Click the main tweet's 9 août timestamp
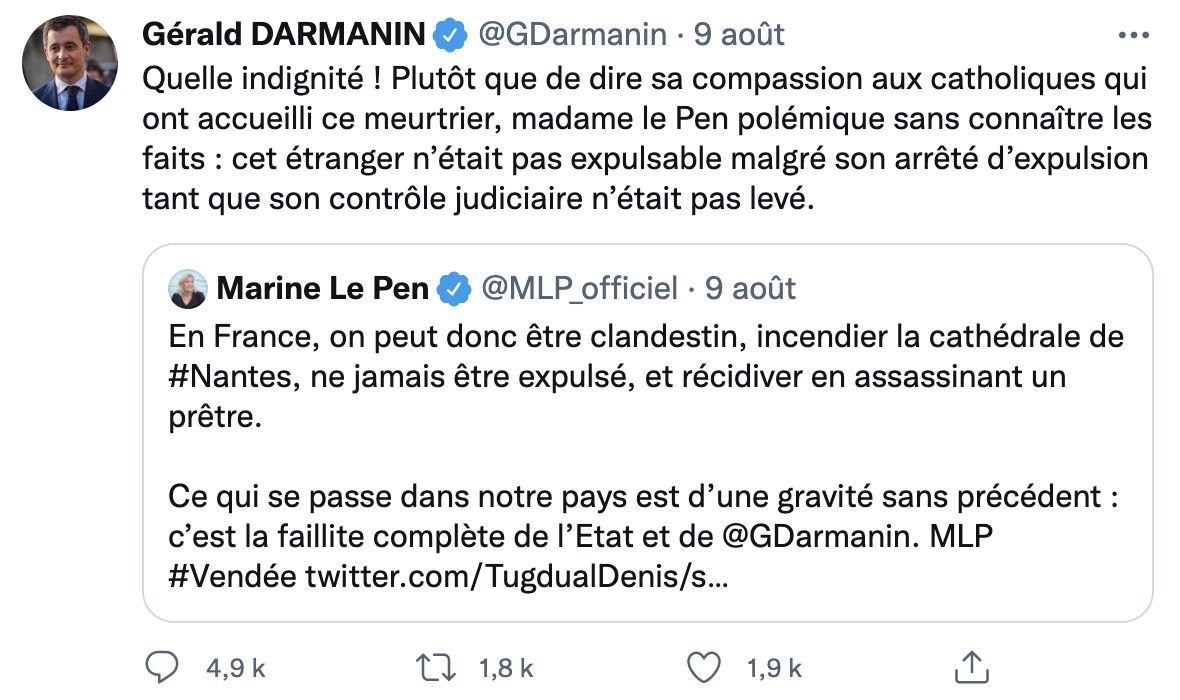1180x700 pixels. 740,35
